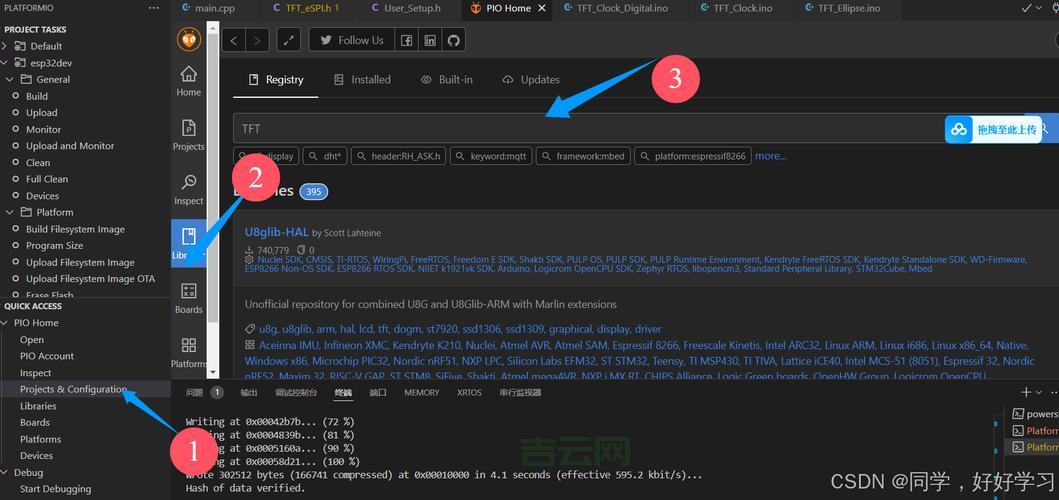Open the PIO Home sidebar icon
The height and width of the screenshot is (500, 1059).
click(188, 80)
